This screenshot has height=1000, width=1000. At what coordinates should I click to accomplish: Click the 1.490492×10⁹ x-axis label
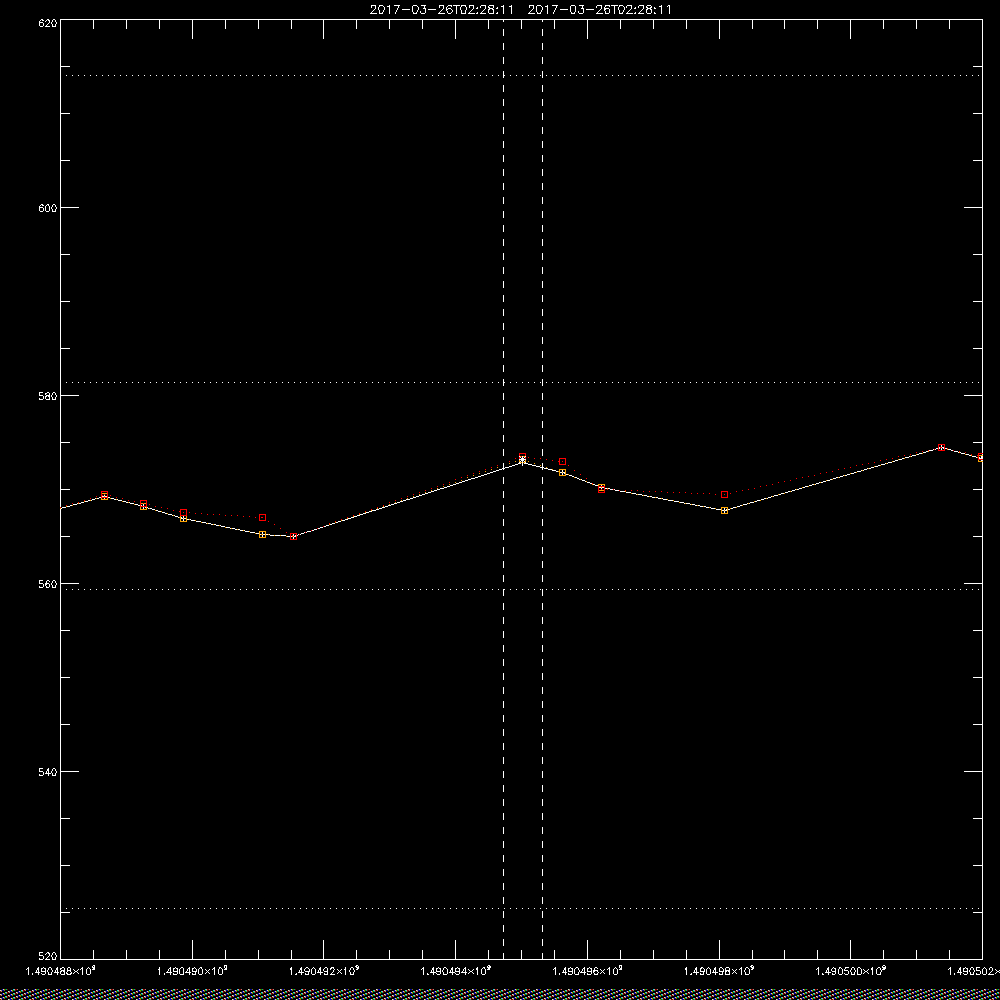tap(324, 971)
